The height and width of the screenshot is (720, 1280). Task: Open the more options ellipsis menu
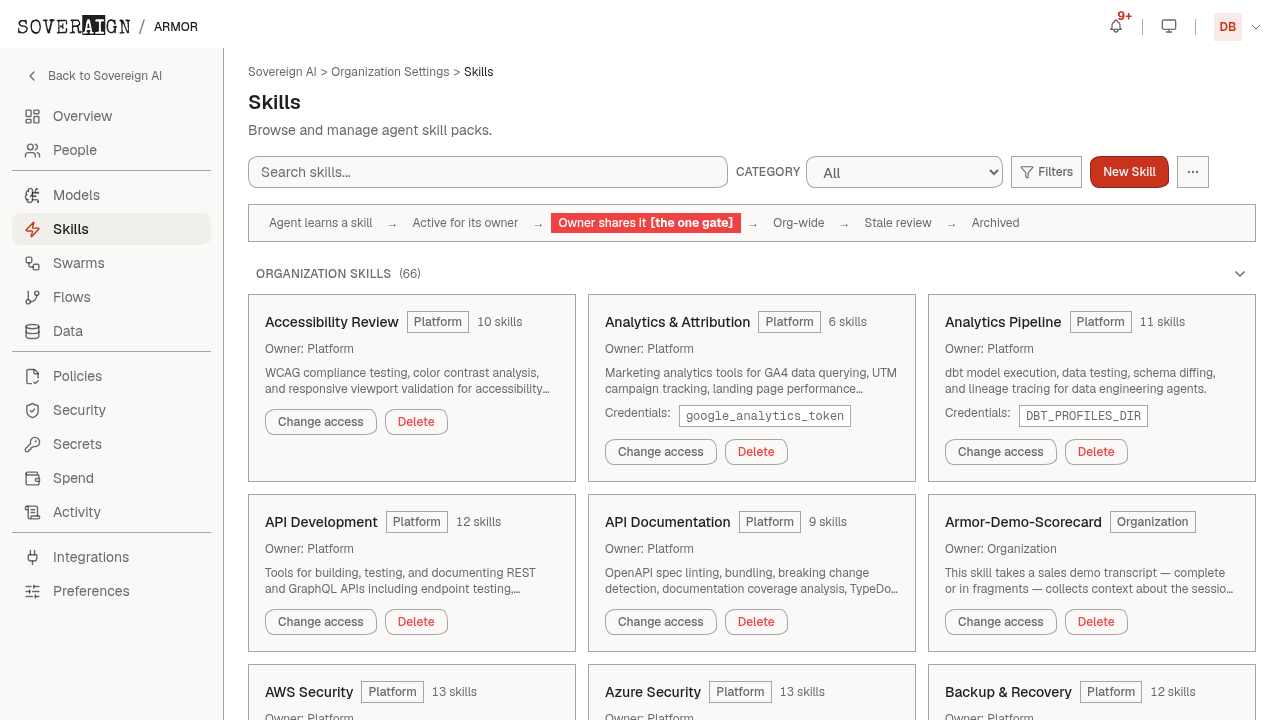1193,172
